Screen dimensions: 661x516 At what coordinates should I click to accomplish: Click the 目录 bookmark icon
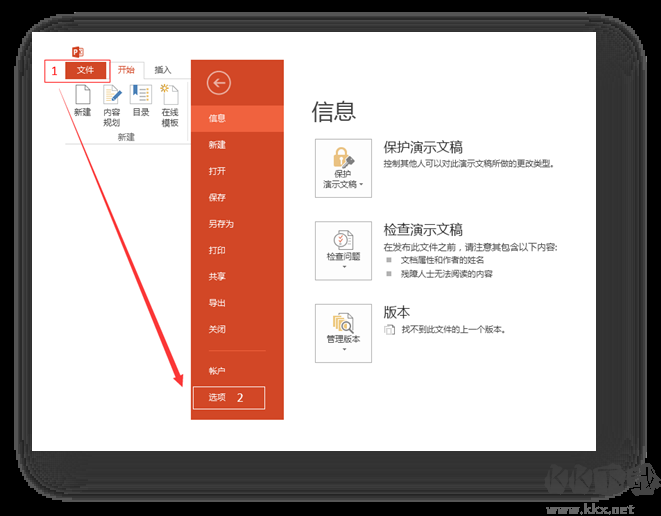click(141, 94)
